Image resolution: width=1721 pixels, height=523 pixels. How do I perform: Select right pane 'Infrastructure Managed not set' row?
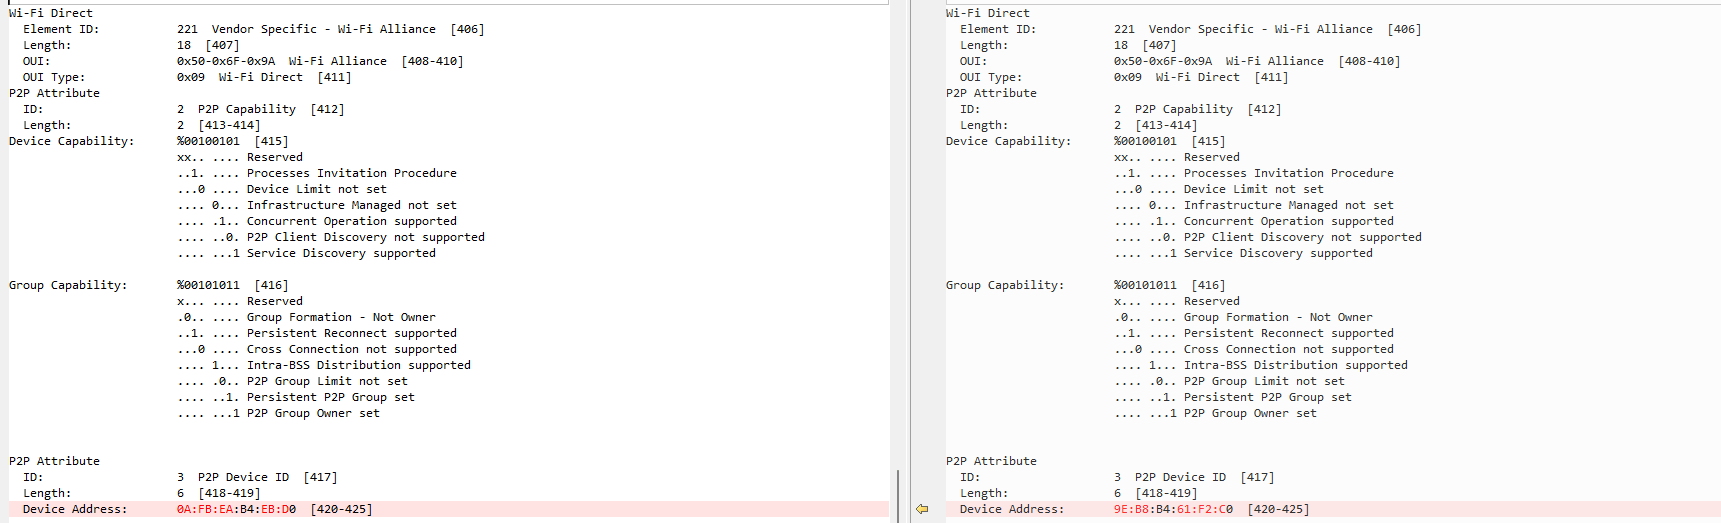[1254, 205]
